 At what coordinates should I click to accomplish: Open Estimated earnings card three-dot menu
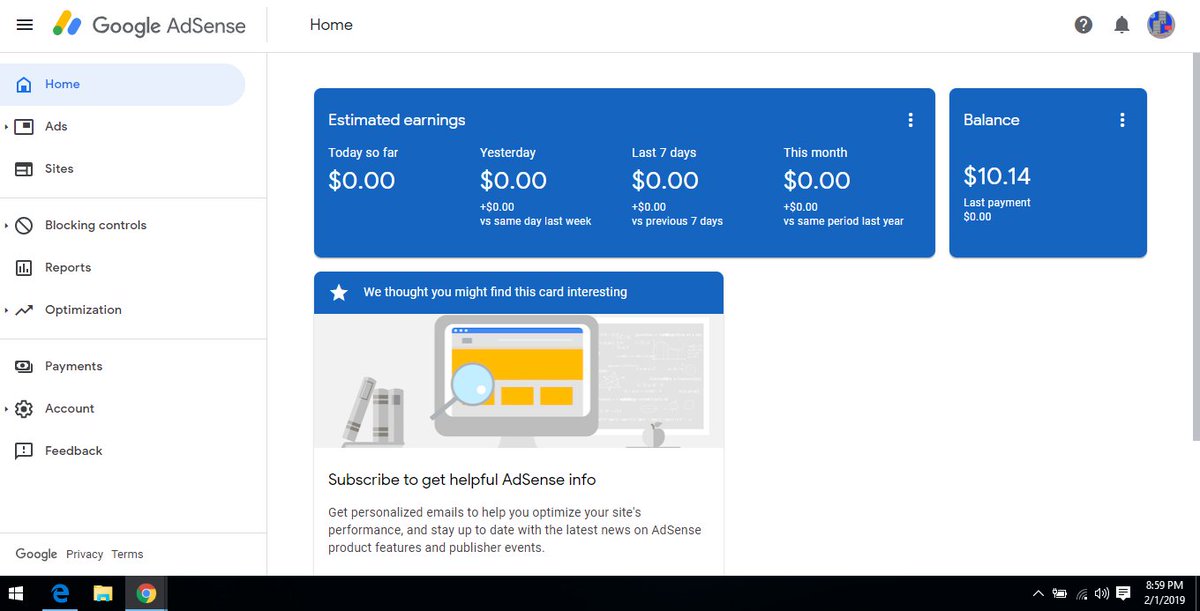click(910, 120)
